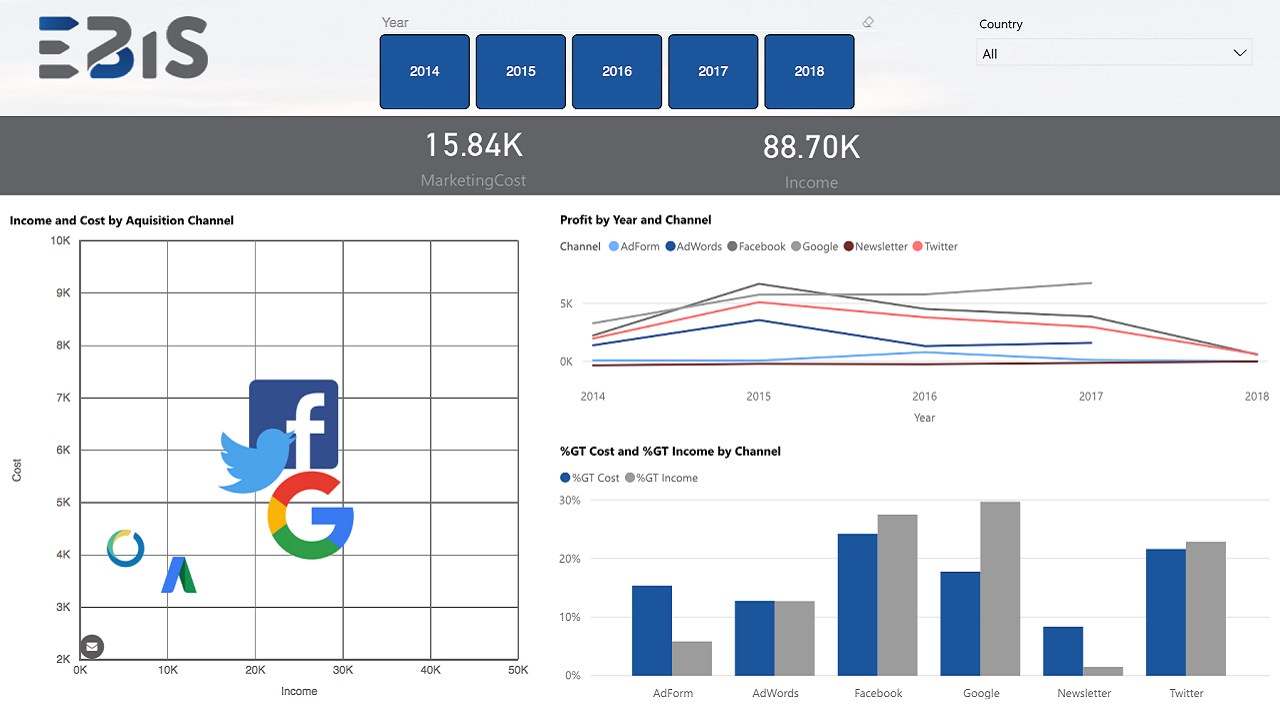The width and height of the screenshot is (1280, 720).
Task: Click the Newsletter axis label on bar chart
Action: tap(1084, 693)
